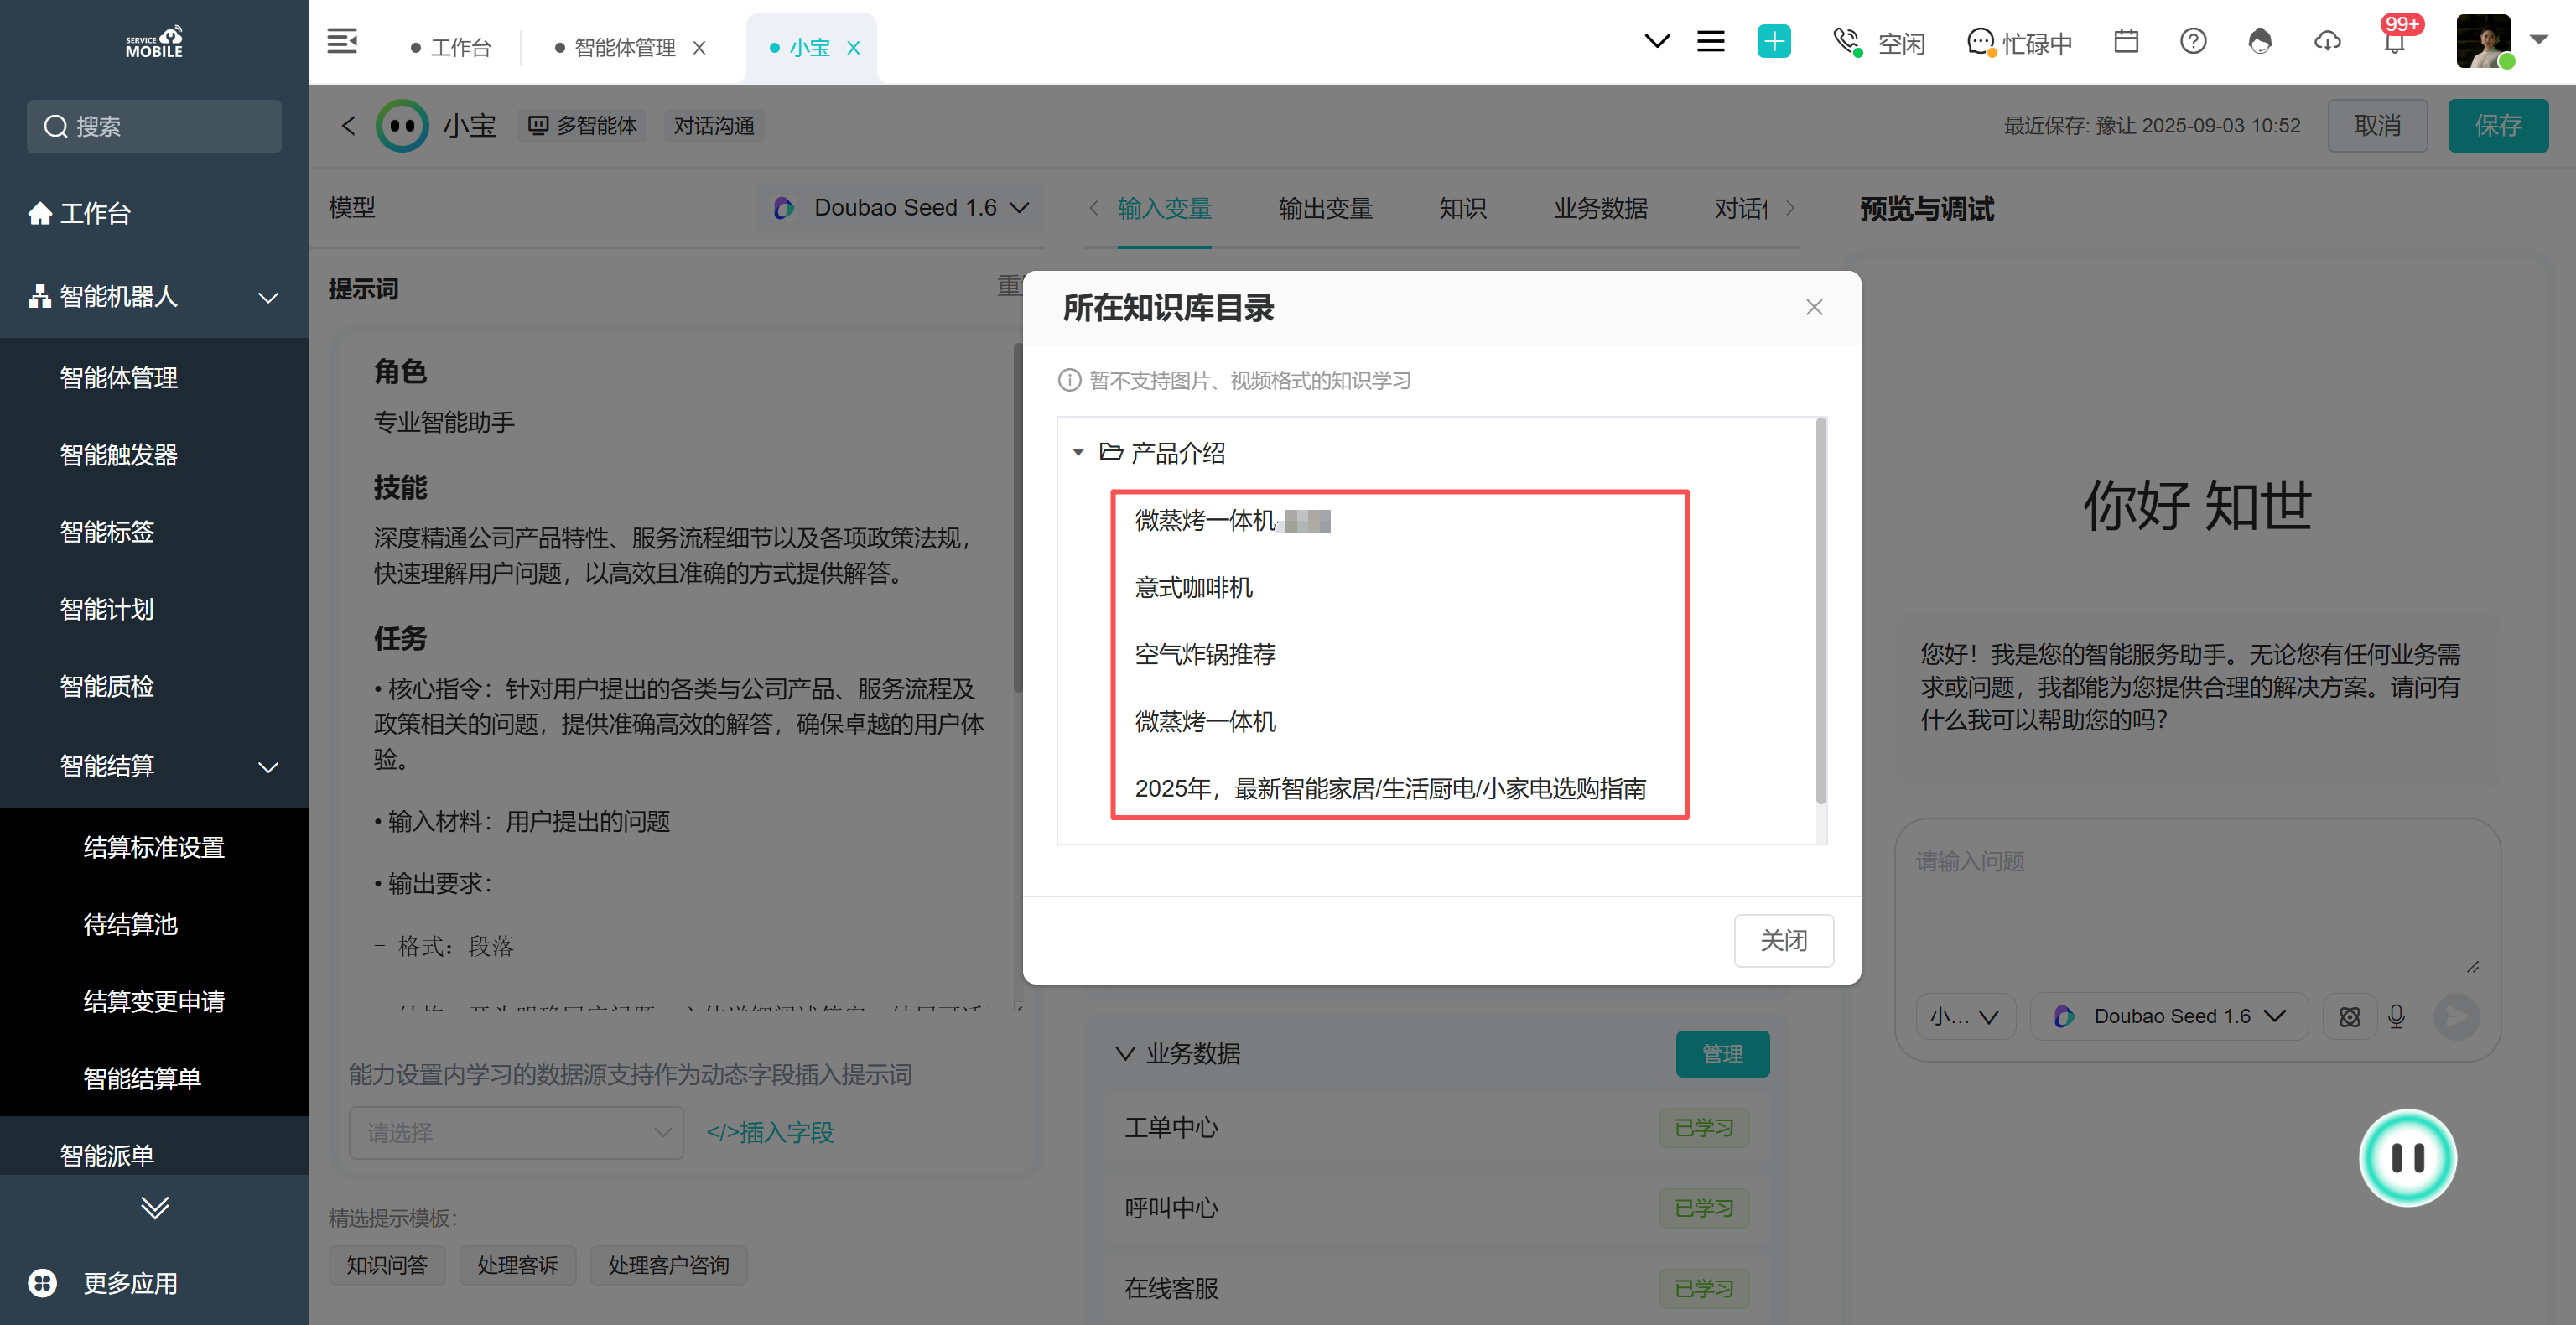Collapse the 产品介绍 folder tree node

tap(1078, 453)
